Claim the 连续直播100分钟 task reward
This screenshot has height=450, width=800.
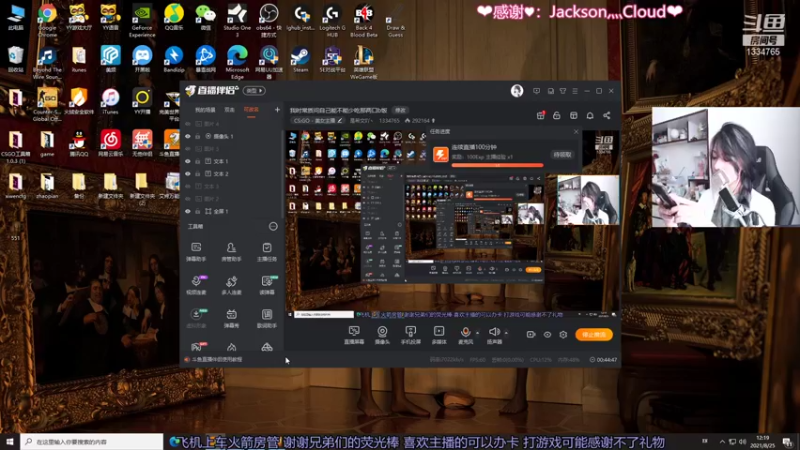tap(562, 155)
